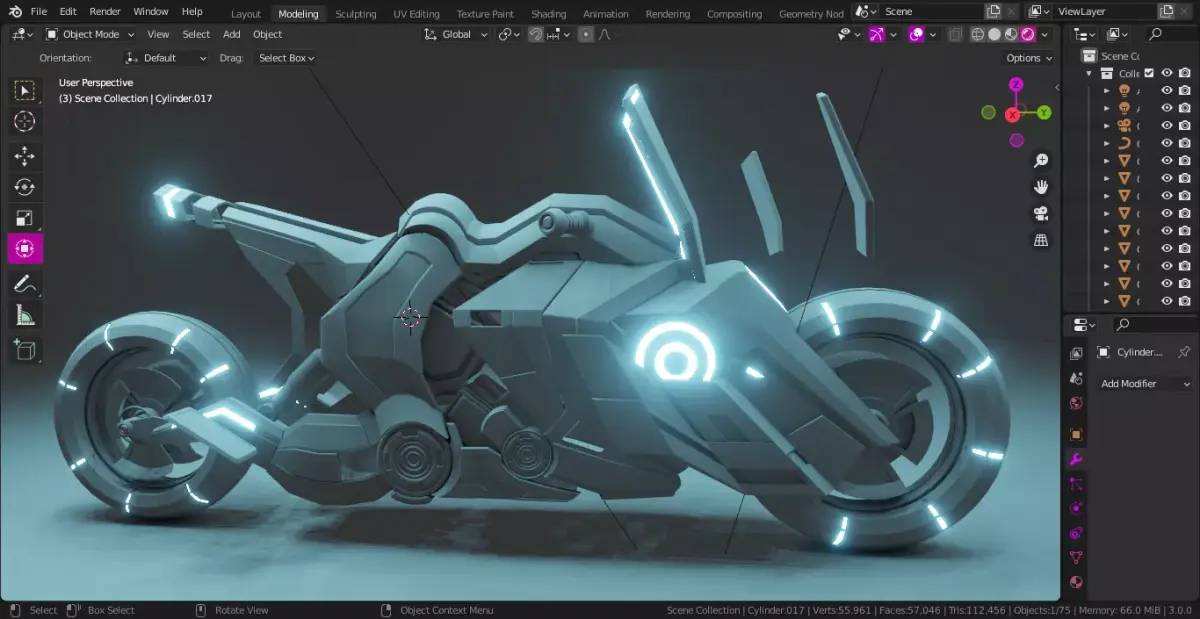Open the World properties tab
The width and height of the screenshot is (1200, 619).
[x=1076, y=404]
